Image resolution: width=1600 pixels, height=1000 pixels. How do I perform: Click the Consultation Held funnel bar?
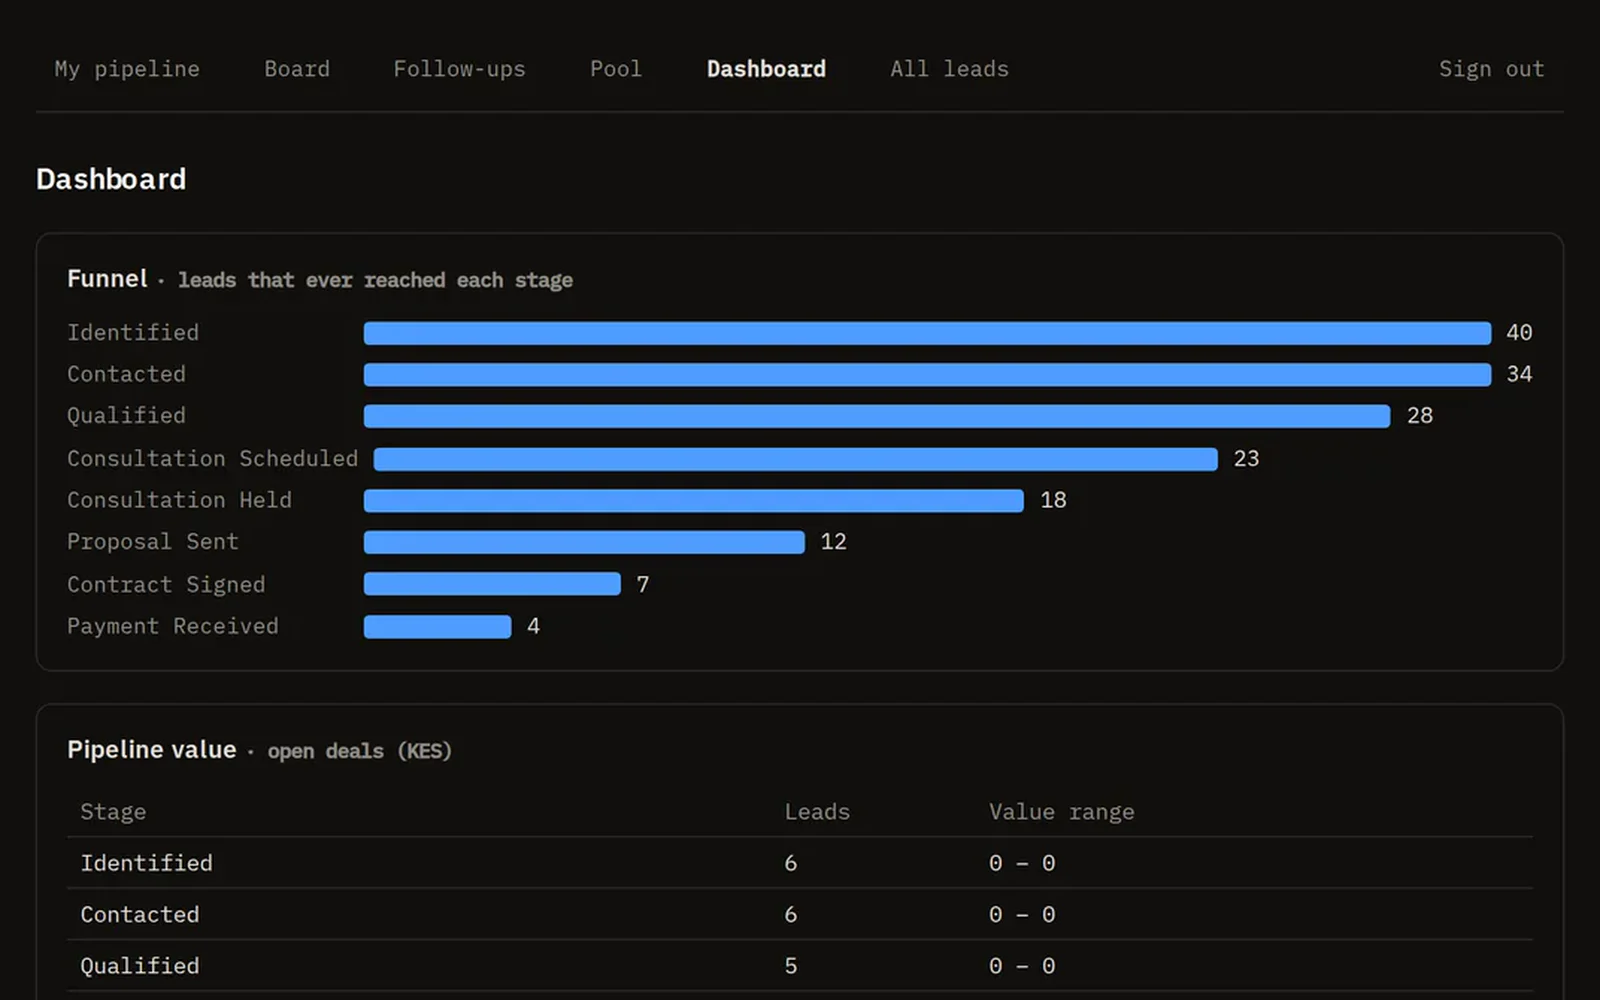[x=694, y=500]
